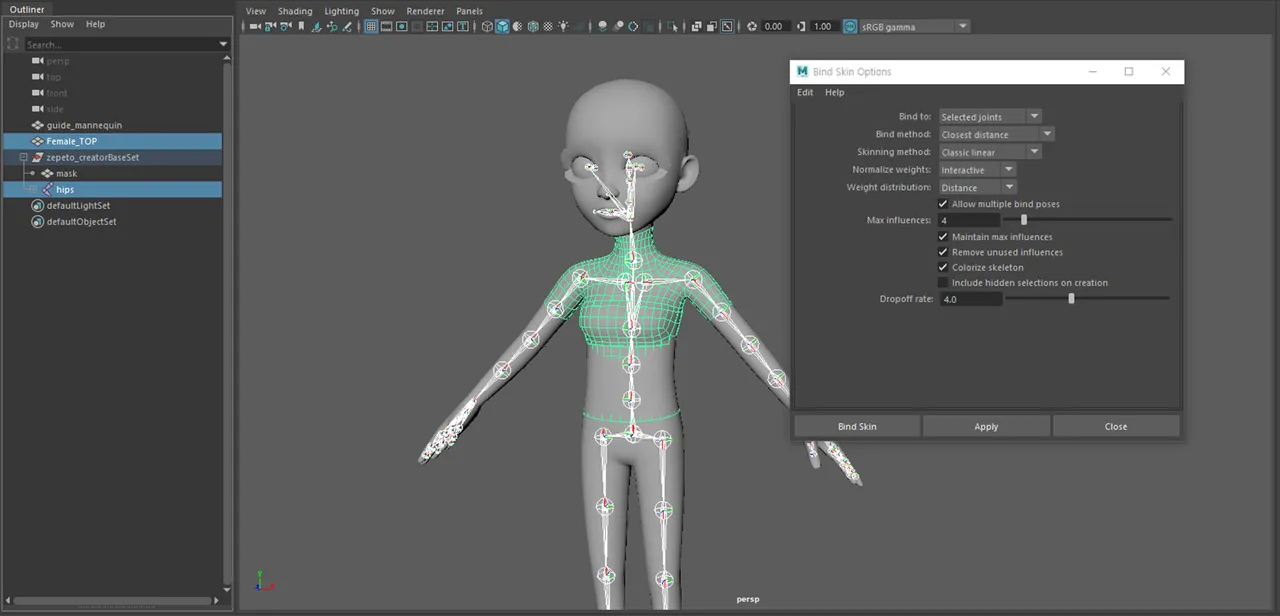This screenshot has height=616, width=1280.
Task: Toggle the grid display icon in viewport toolbar
Action: (x=370, y=27)
